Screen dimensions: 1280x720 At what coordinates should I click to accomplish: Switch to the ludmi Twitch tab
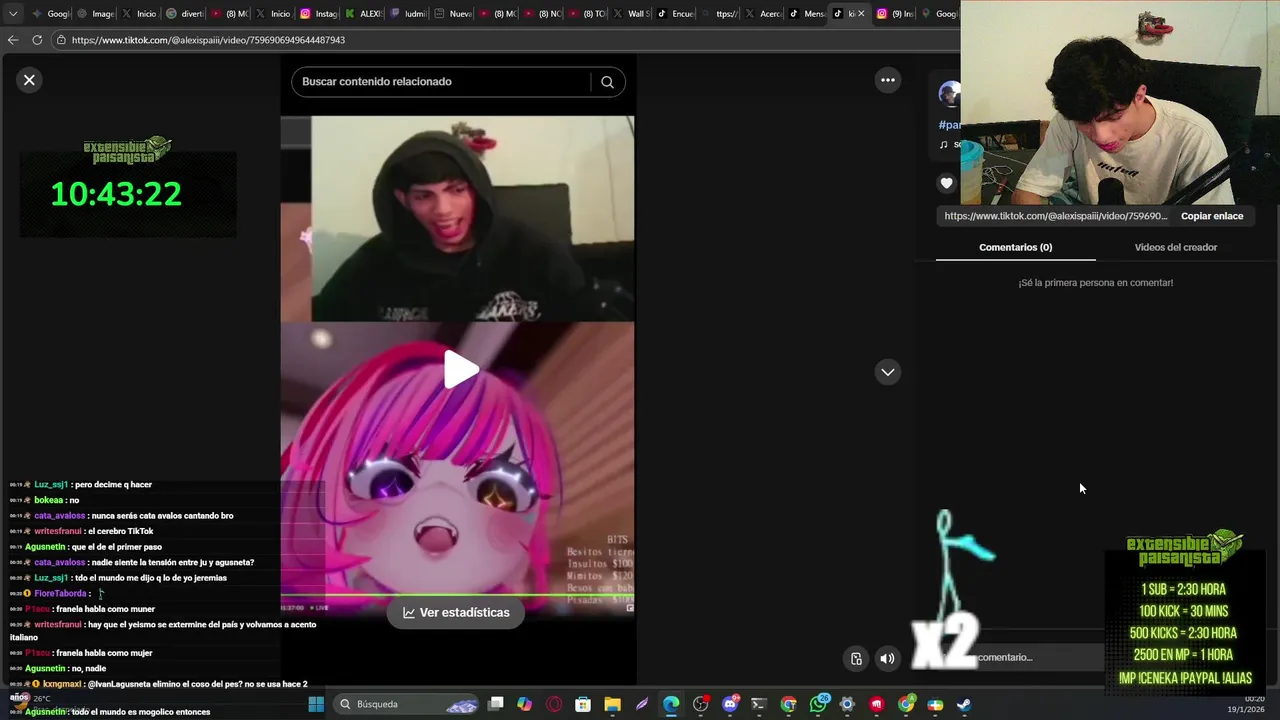tap(408, 14)
